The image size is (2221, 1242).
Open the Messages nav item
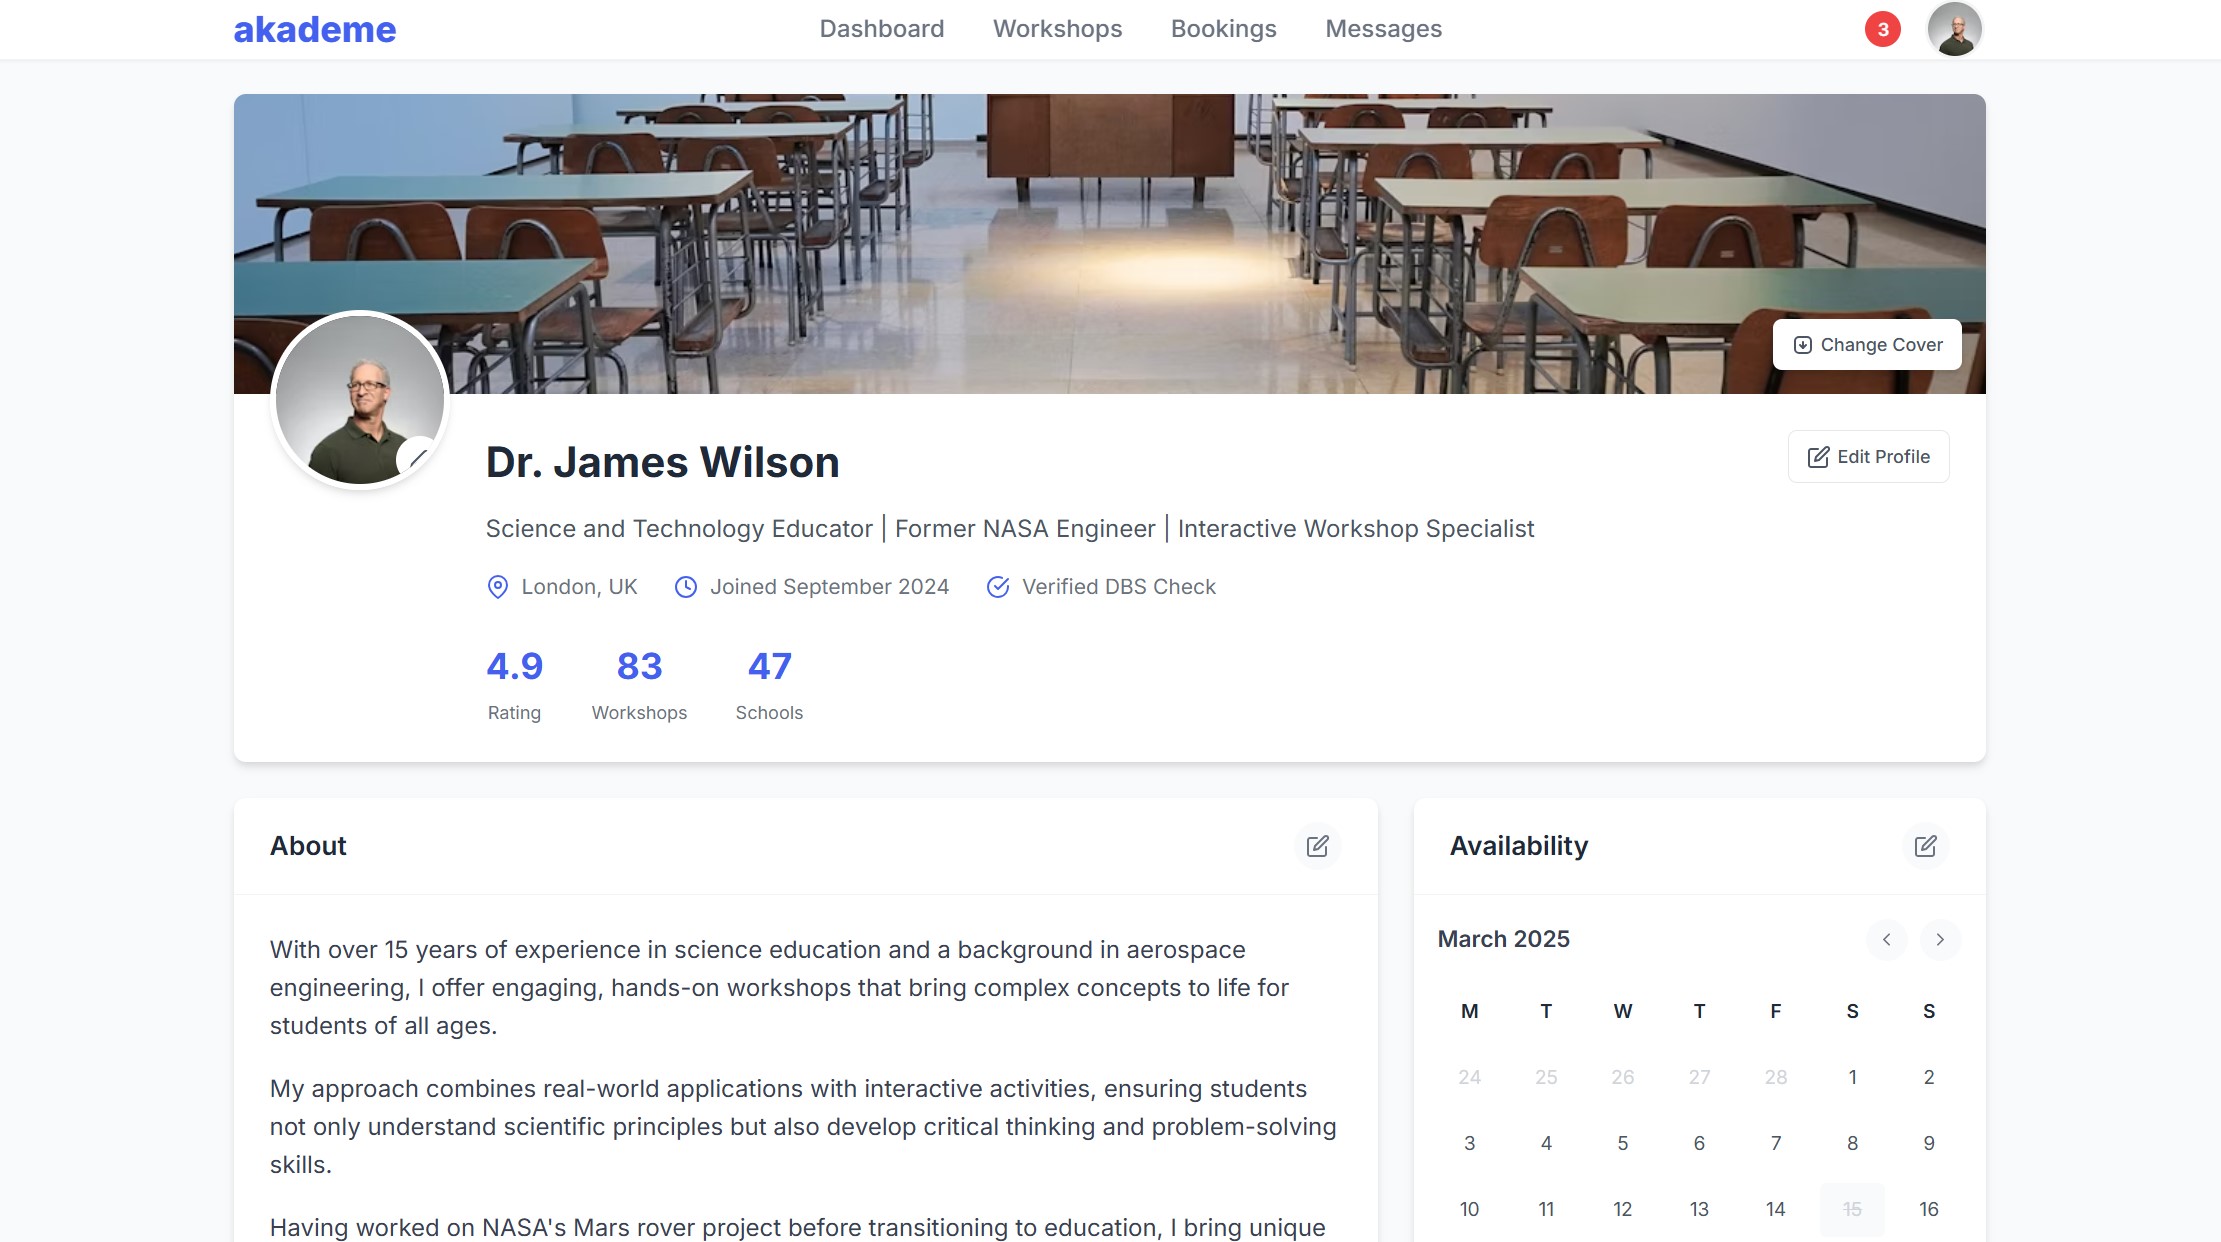coord(1383,29)
